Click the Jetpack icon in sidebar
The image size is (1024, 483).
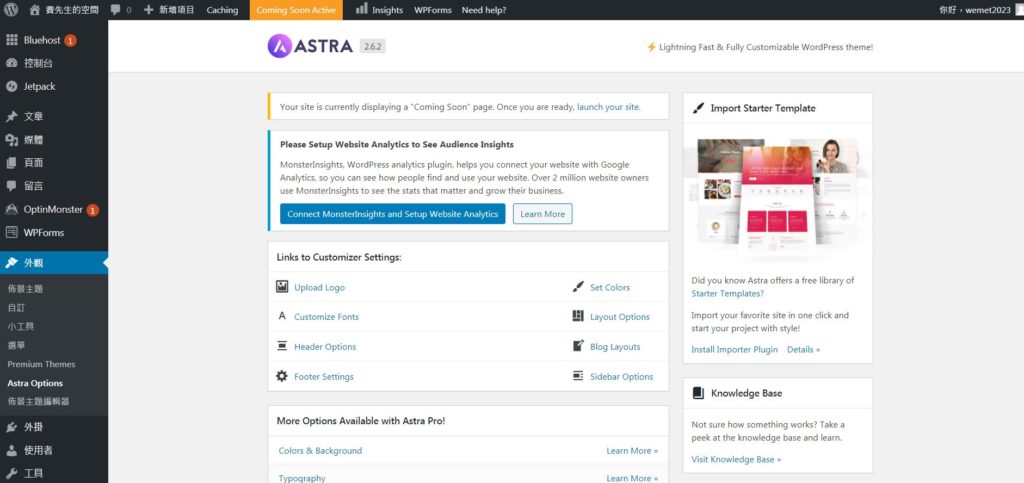pos(12,86)
